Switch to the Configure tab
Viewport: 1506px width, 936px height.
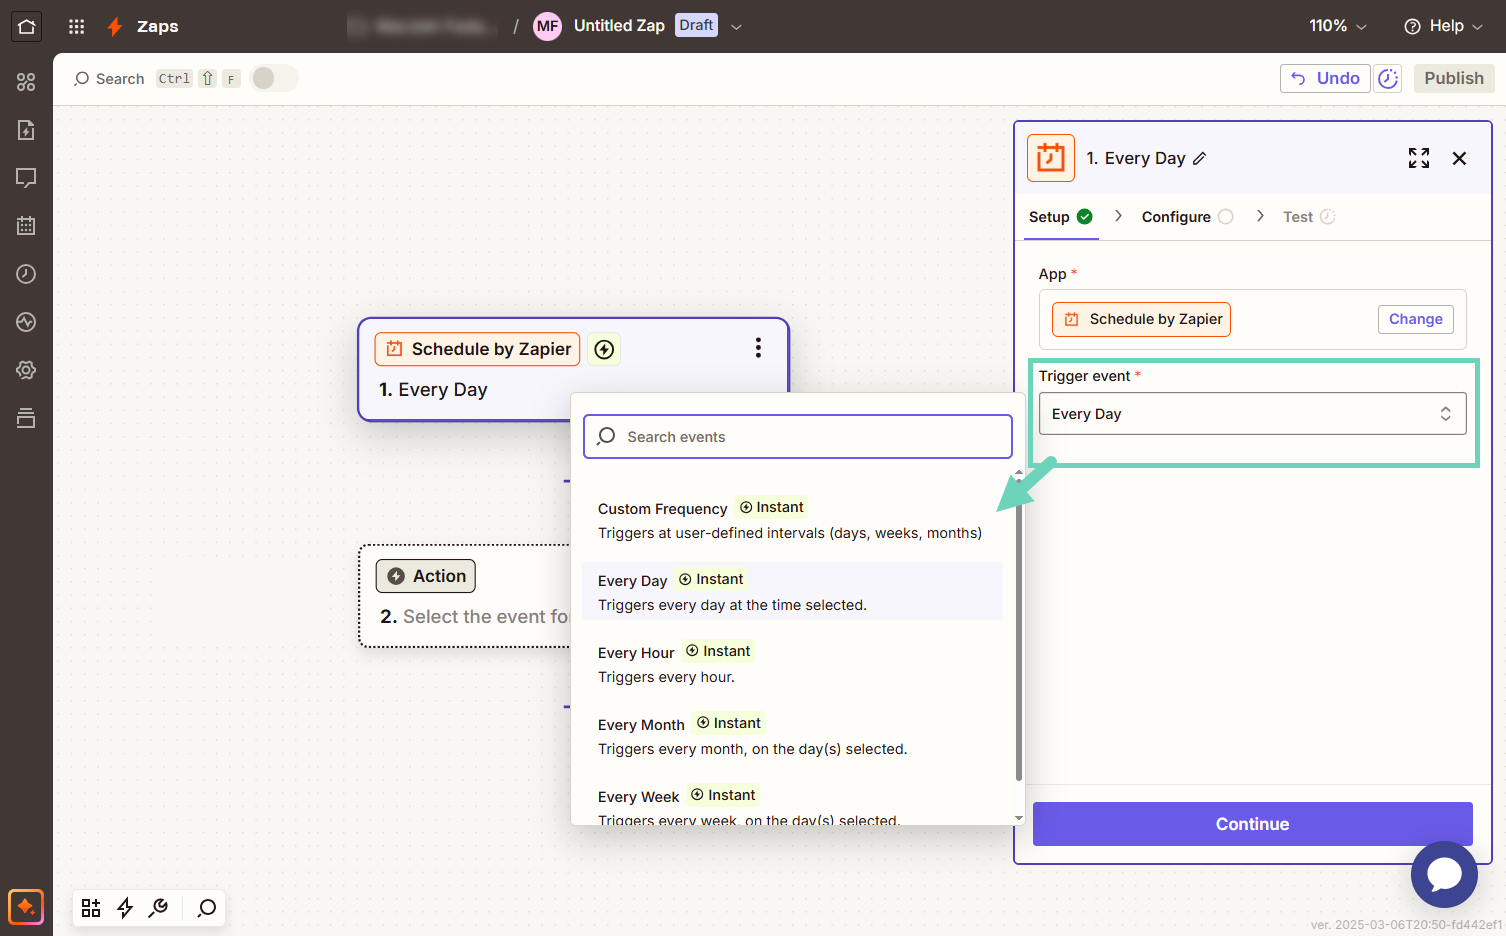tap(1188, 217)
